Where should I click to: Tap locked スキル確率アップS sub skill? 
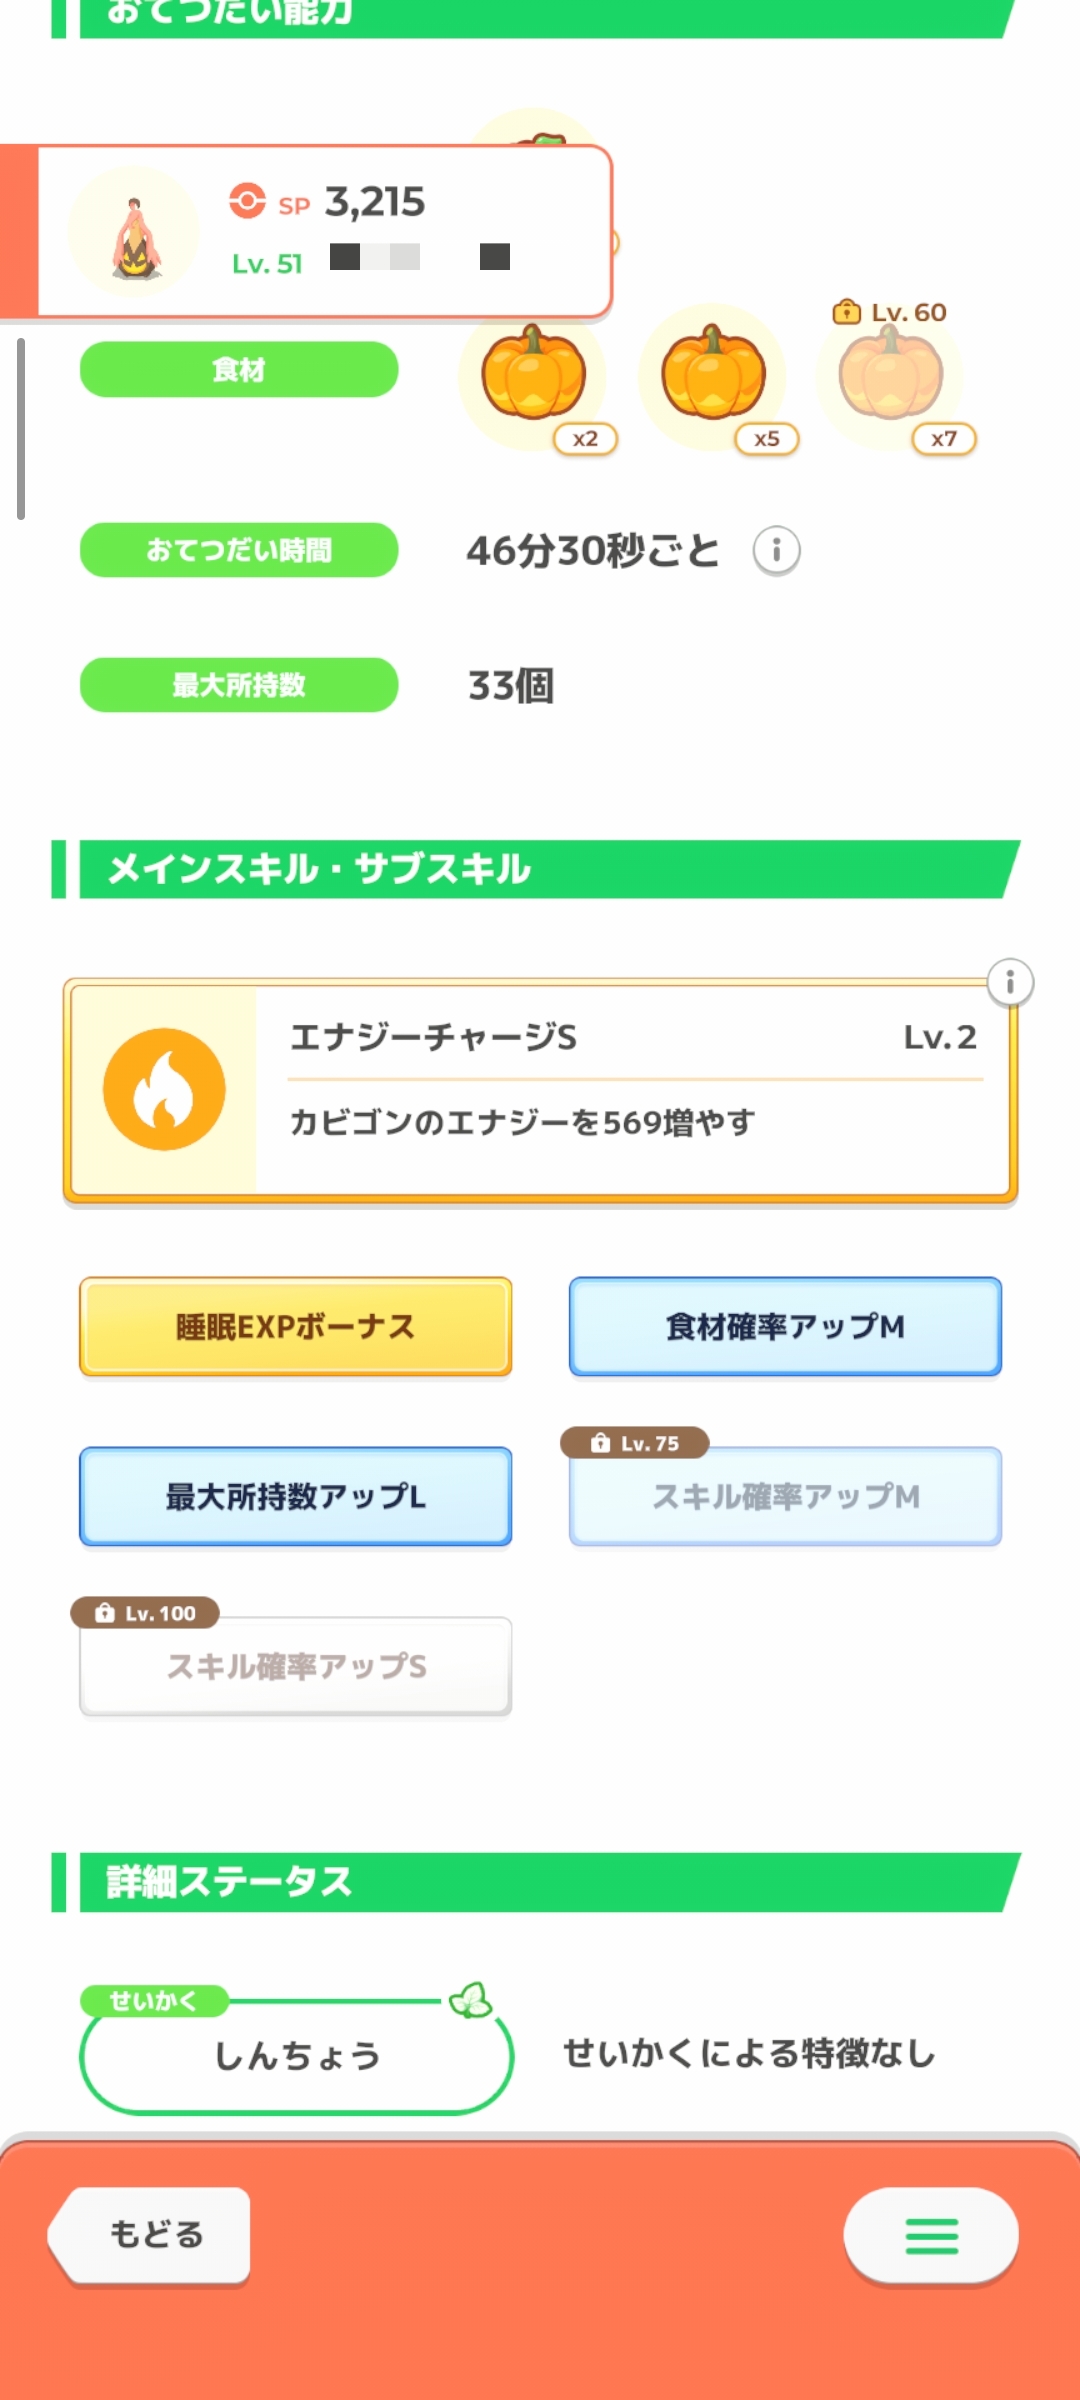[295, 1666]
